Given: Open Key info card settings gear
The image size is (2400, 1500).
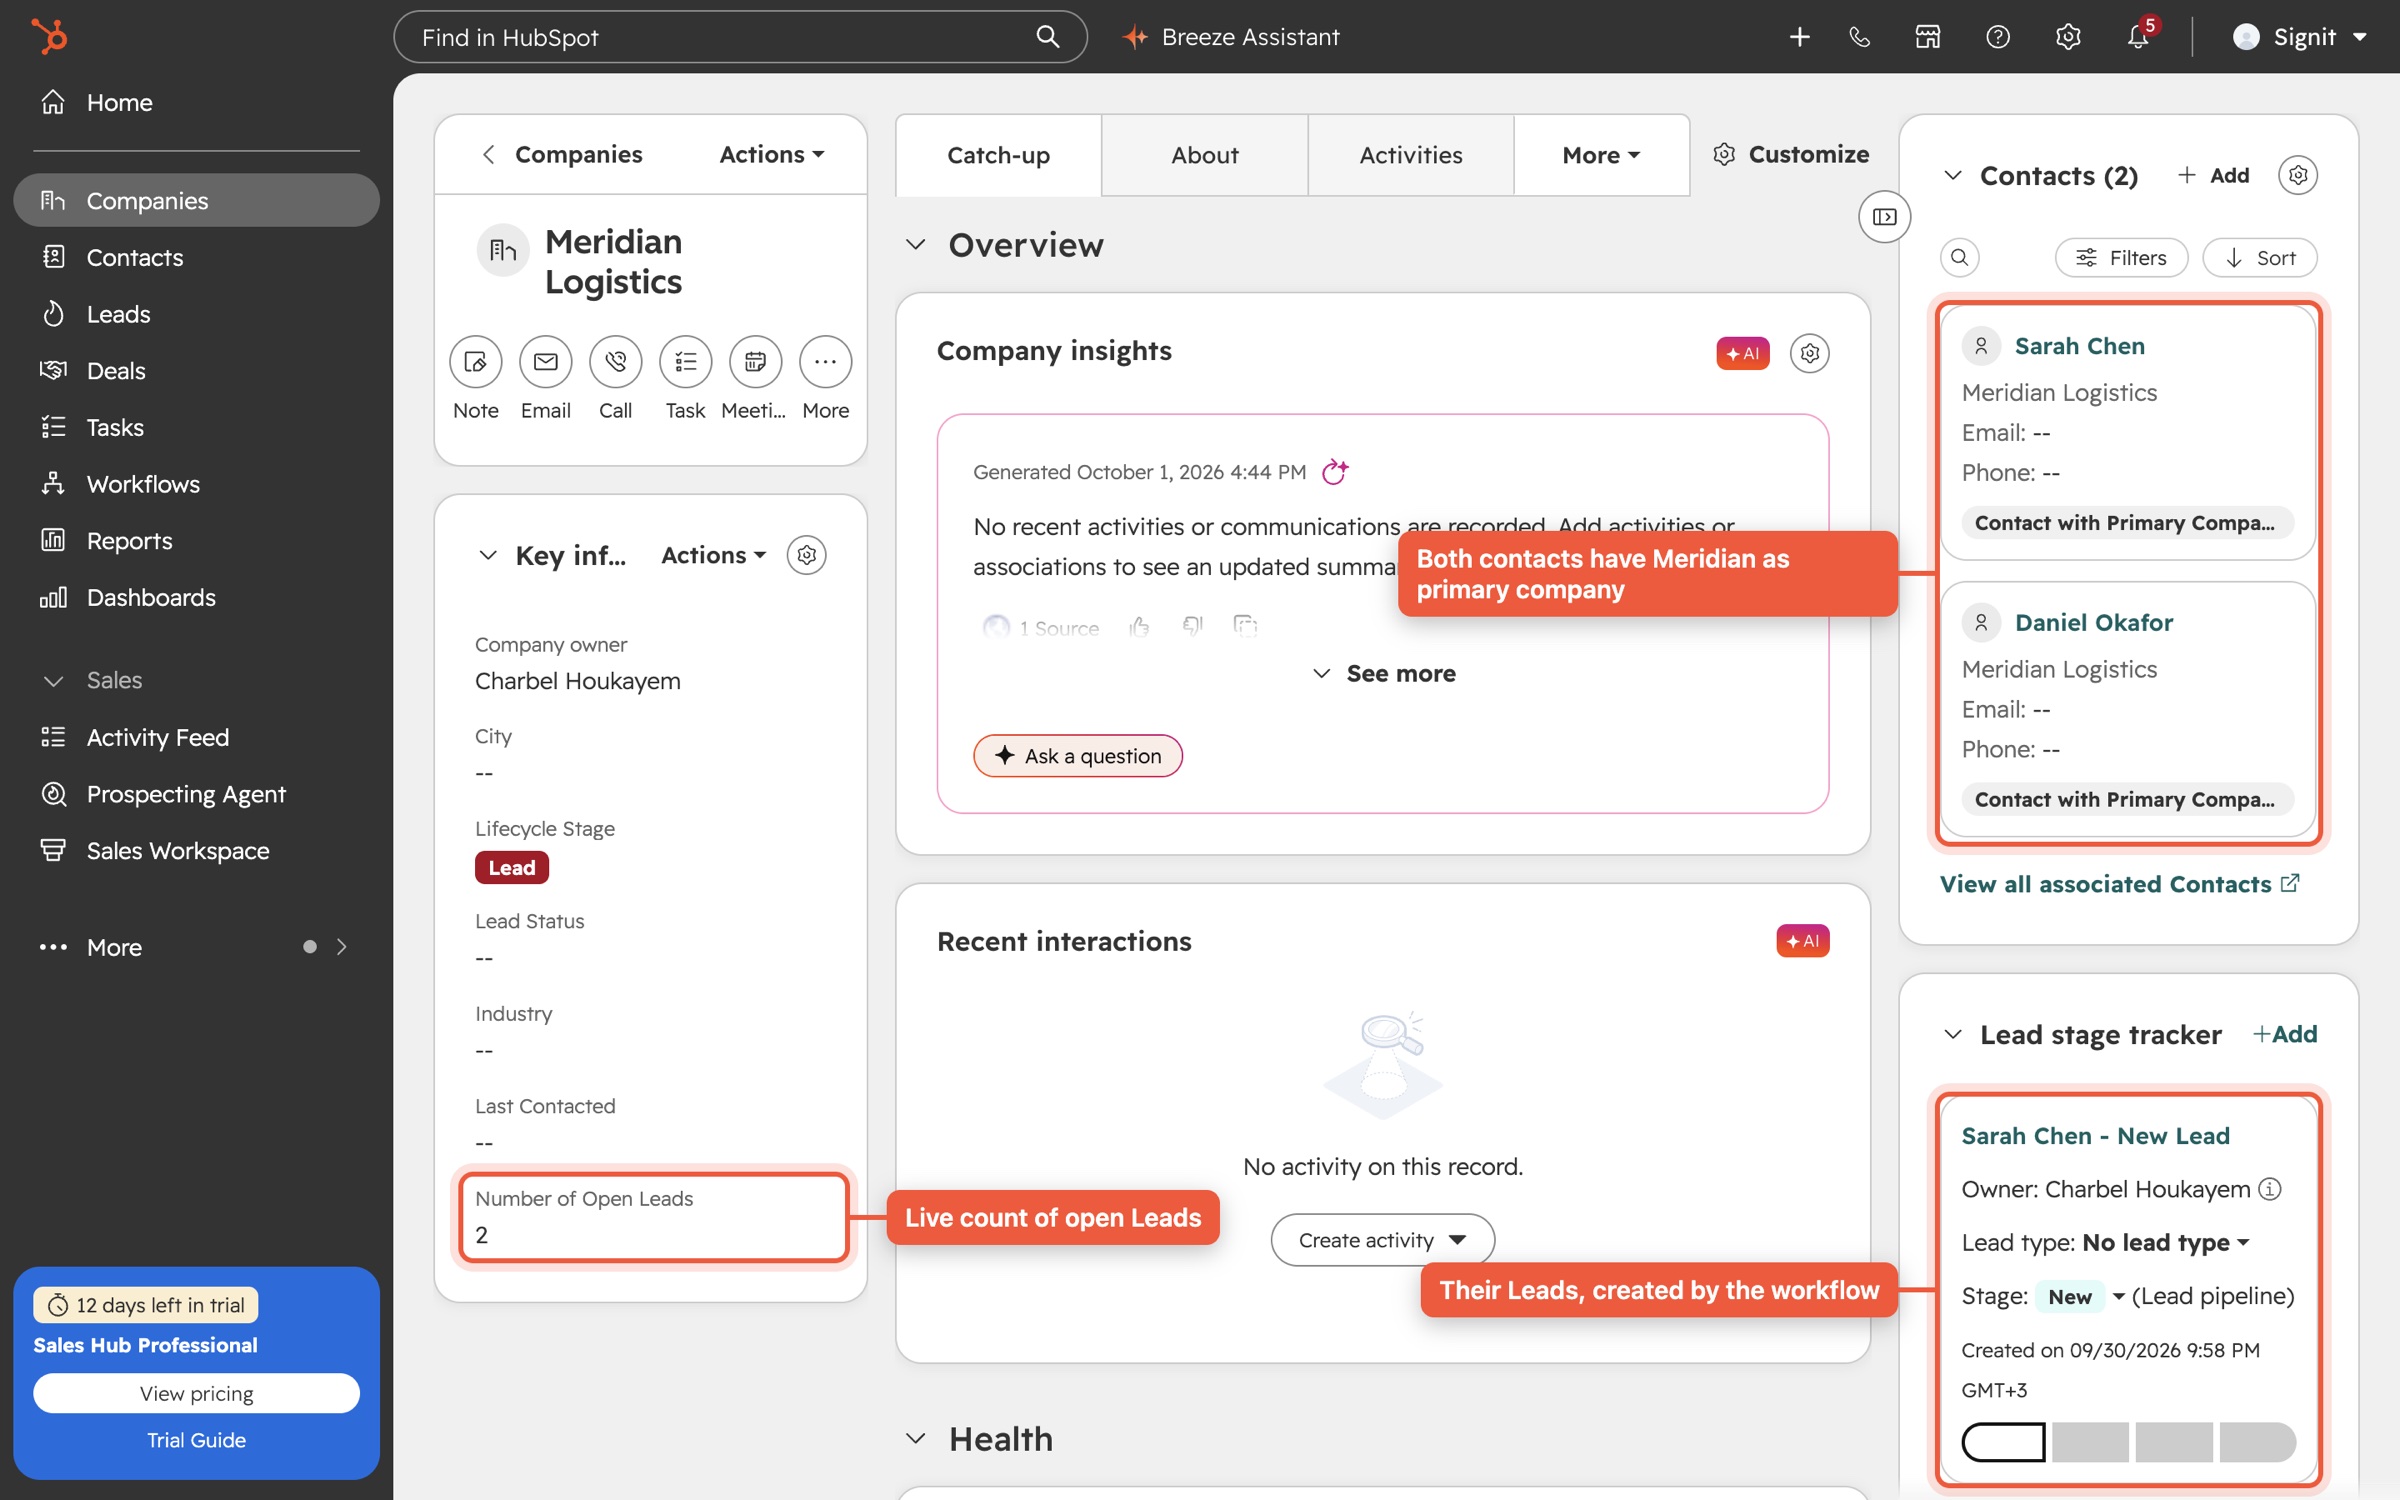Looking at the screenshot, I should (x=806, y=555).
